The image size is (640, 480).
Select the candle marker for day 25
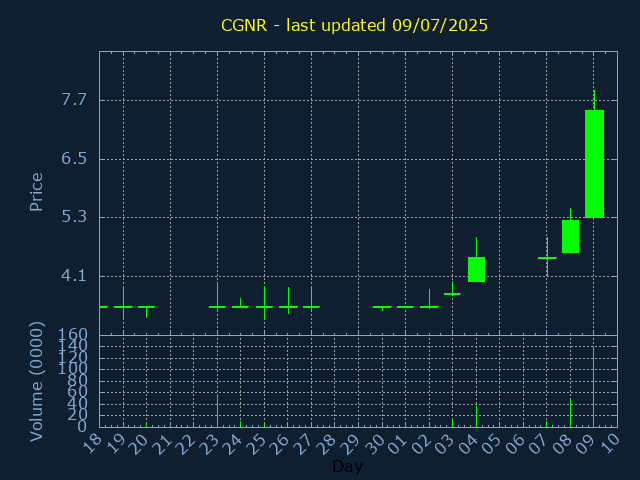click(264, 307)
